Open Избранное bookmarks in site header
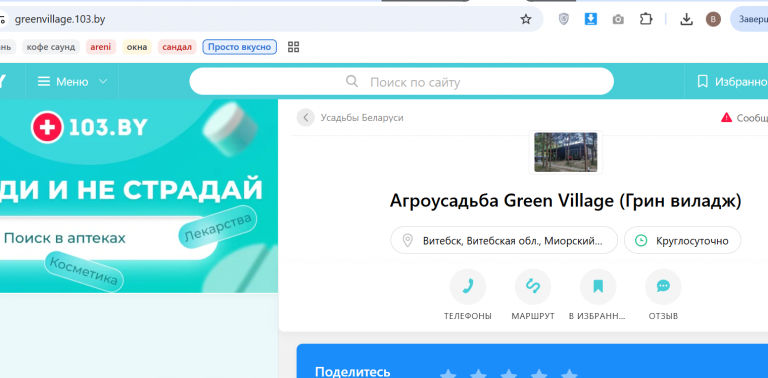Image resolution: width=768 pixels, height=378 pixels. click(732, 81)
